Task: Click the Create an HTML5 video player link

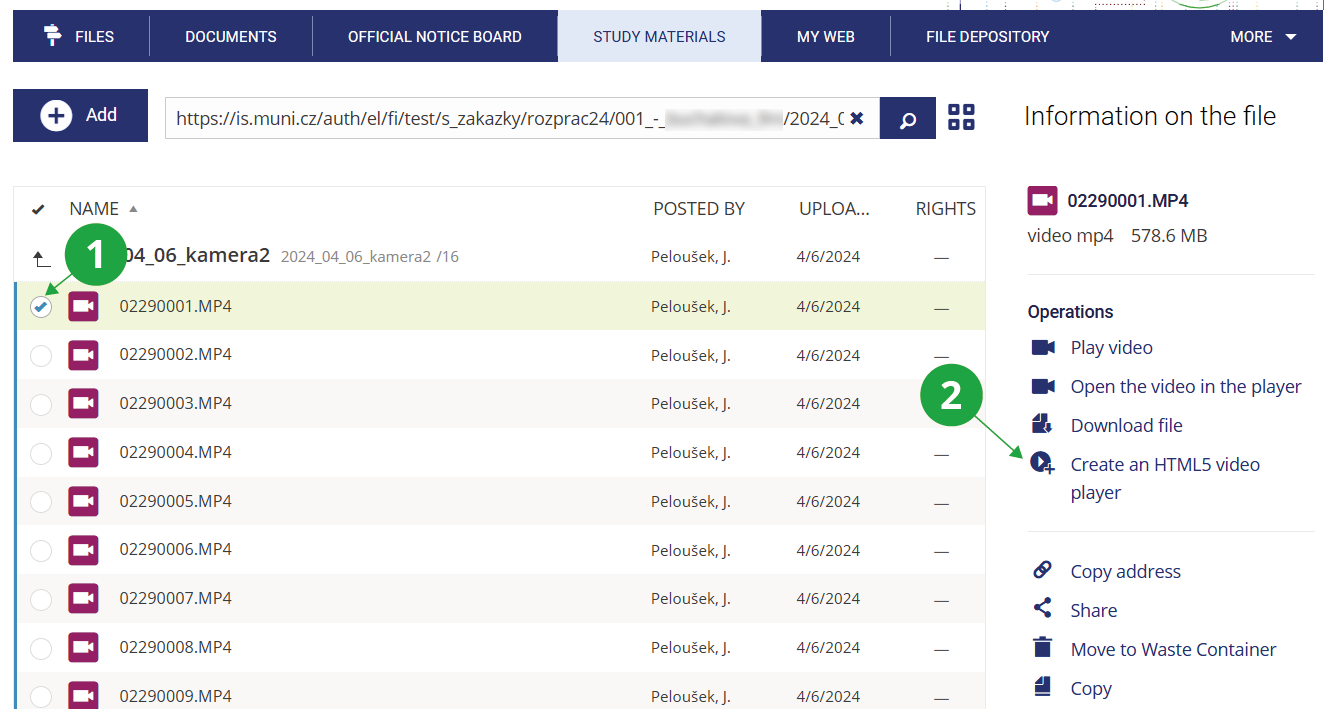Action: (x=1164, y=465)
